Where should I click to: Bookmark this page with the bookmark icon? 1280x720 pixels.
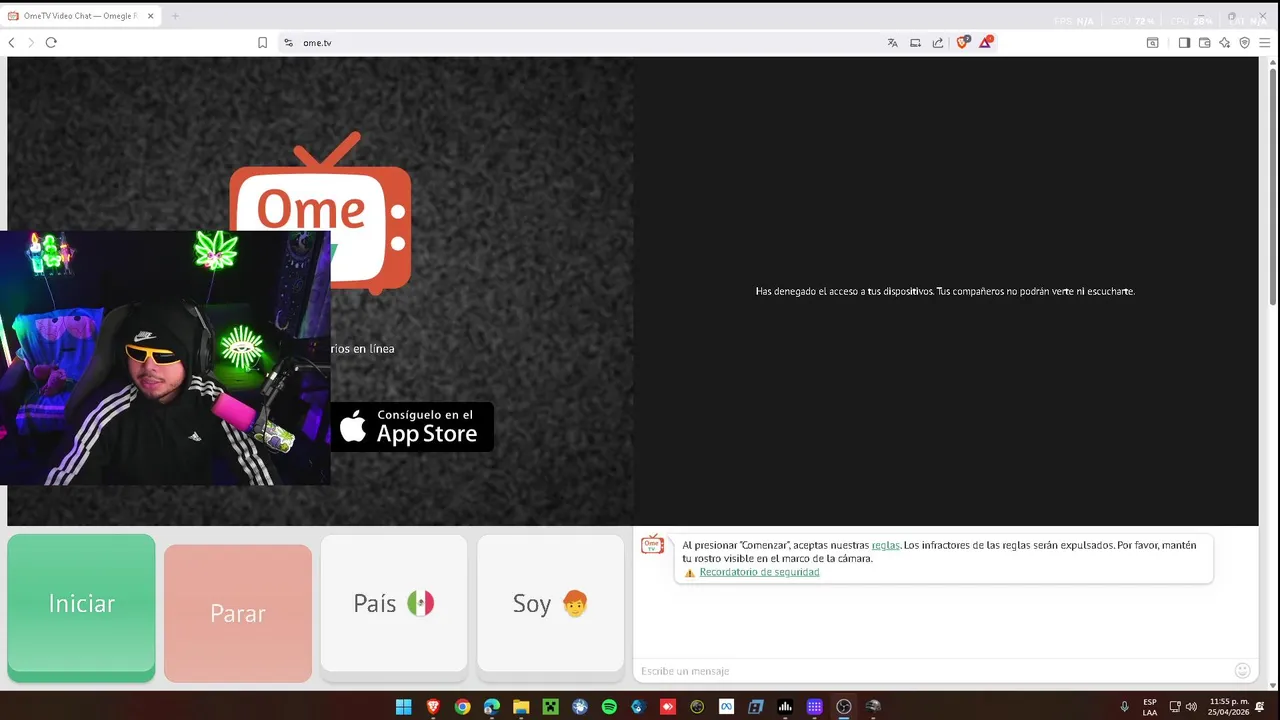tap(262, 43)
